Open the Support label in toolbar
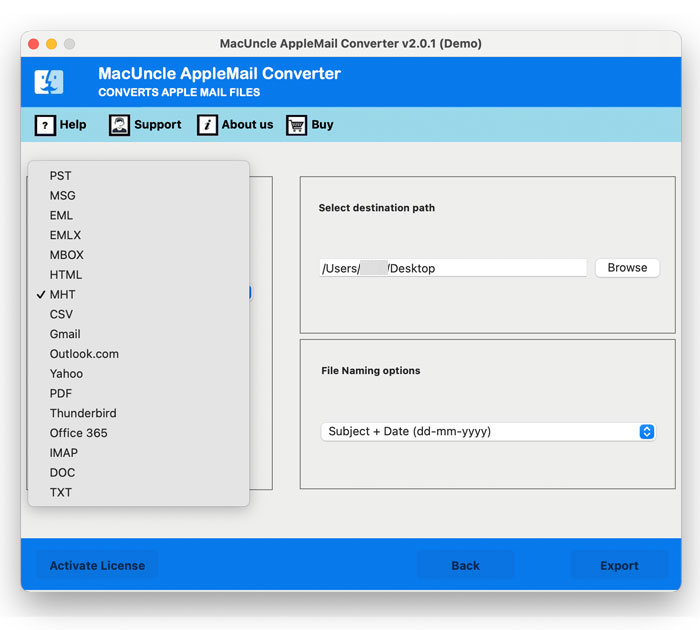The image size is (700, 630). pyautogui.click(x=158, y=125)
